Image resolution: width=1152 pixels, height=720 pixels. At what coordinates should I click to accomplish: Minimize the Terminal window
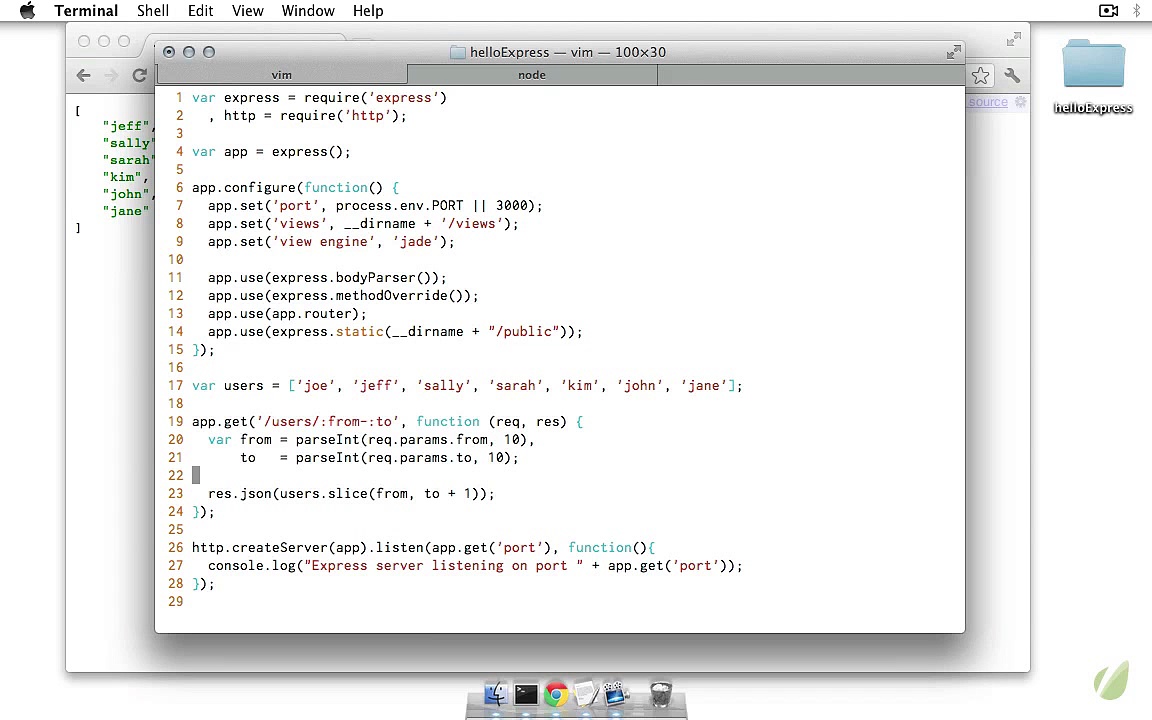[x=189, y=52]
